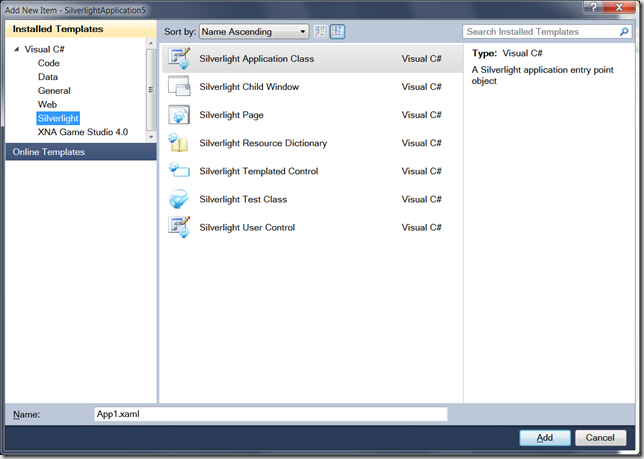Click the Silverlight Resource Dictionary book icon
The width and height of the screenshot is (644, 459).
click(179, 142)
